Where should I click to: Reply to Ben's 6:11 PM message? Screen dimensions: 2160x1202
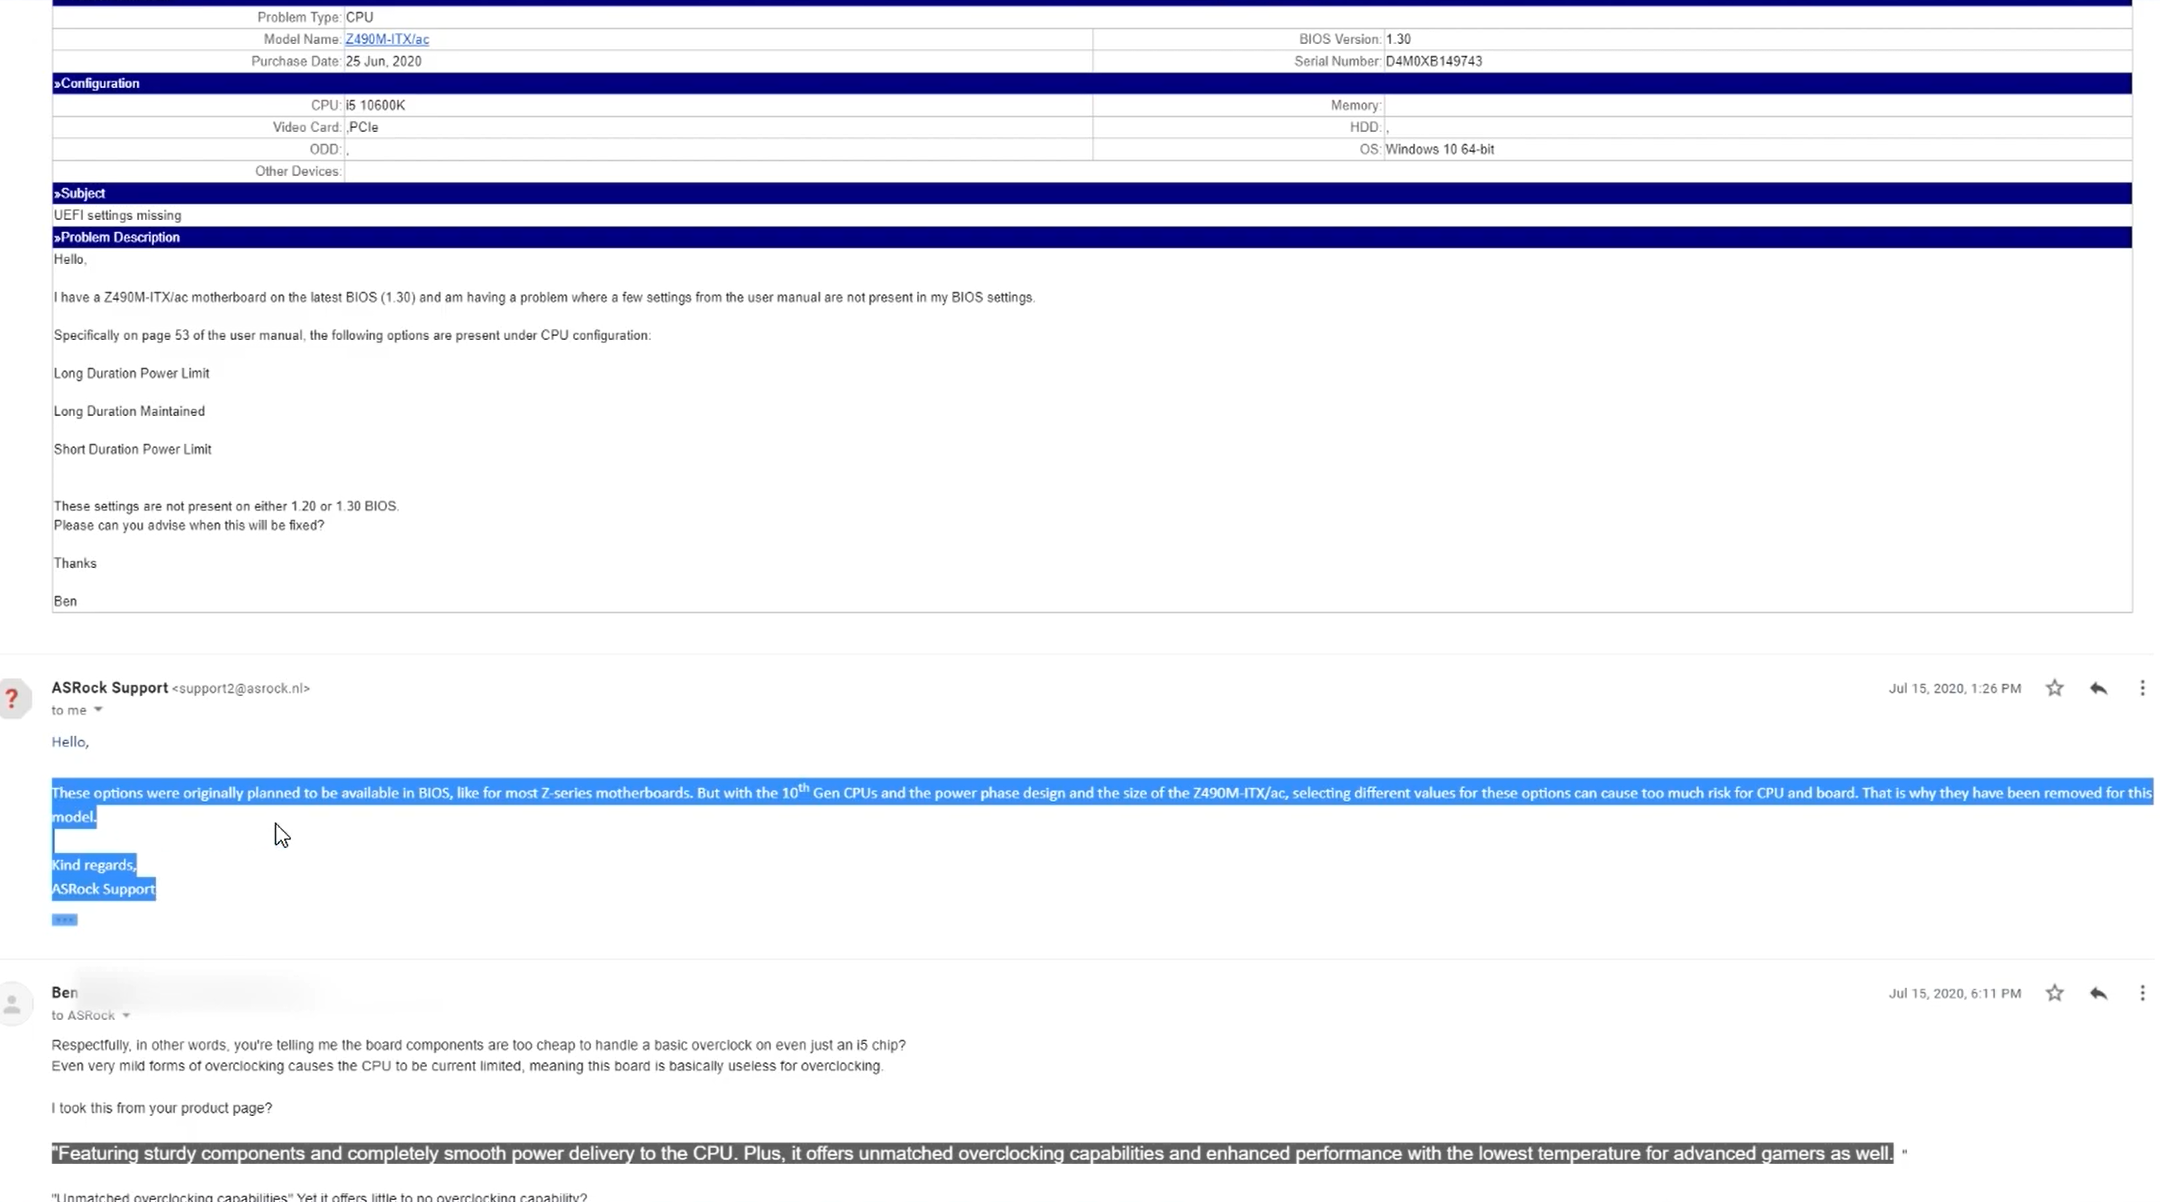(x=2098, y=993)
